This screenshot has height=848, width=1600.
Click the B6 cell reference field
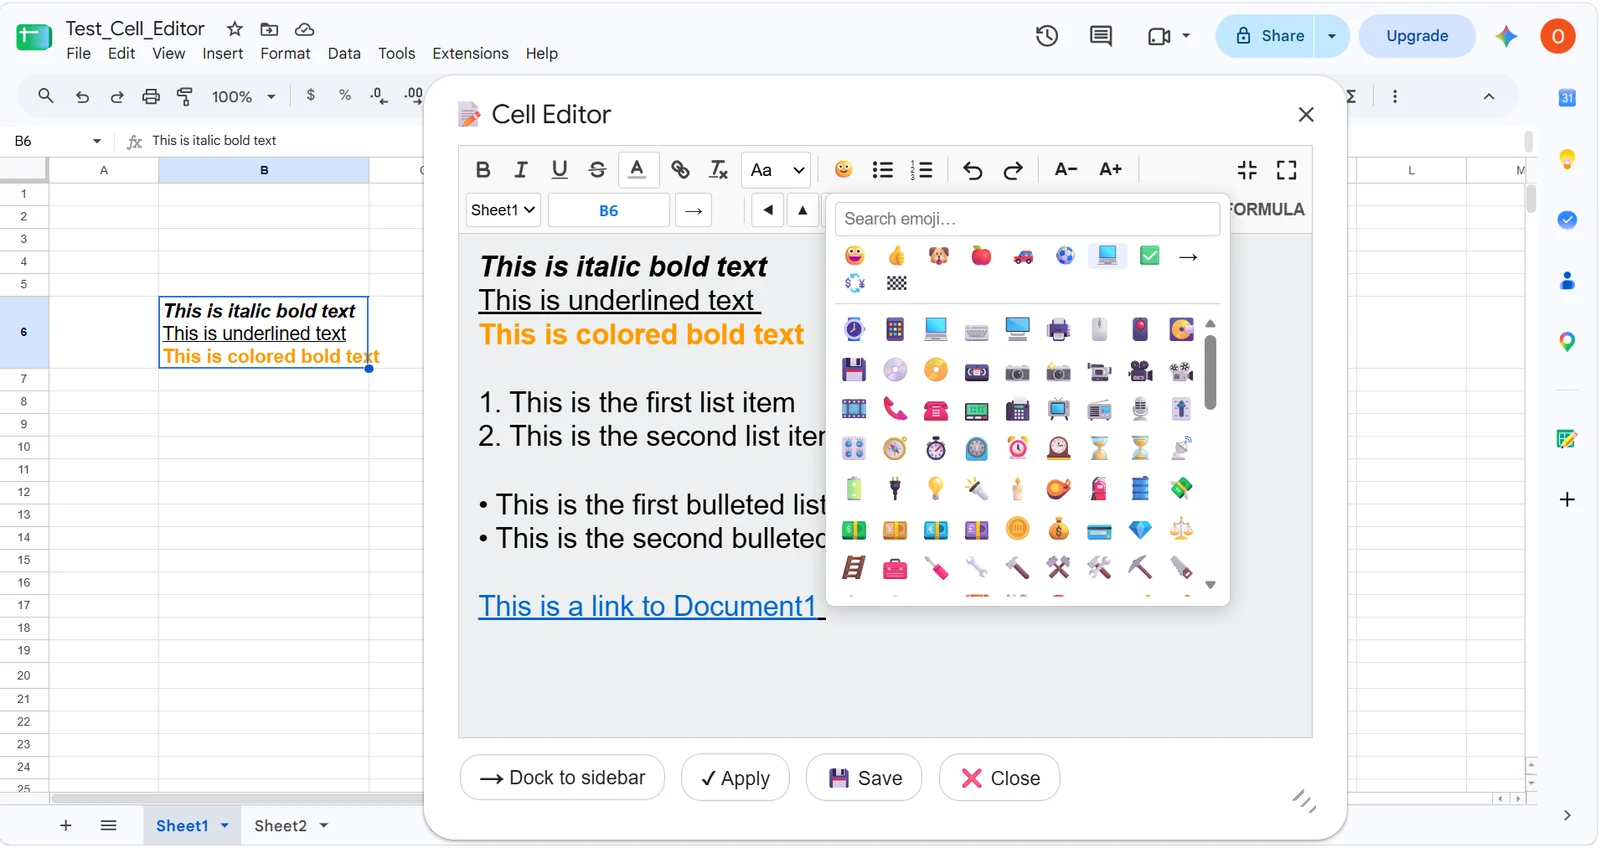click(609, 210)
